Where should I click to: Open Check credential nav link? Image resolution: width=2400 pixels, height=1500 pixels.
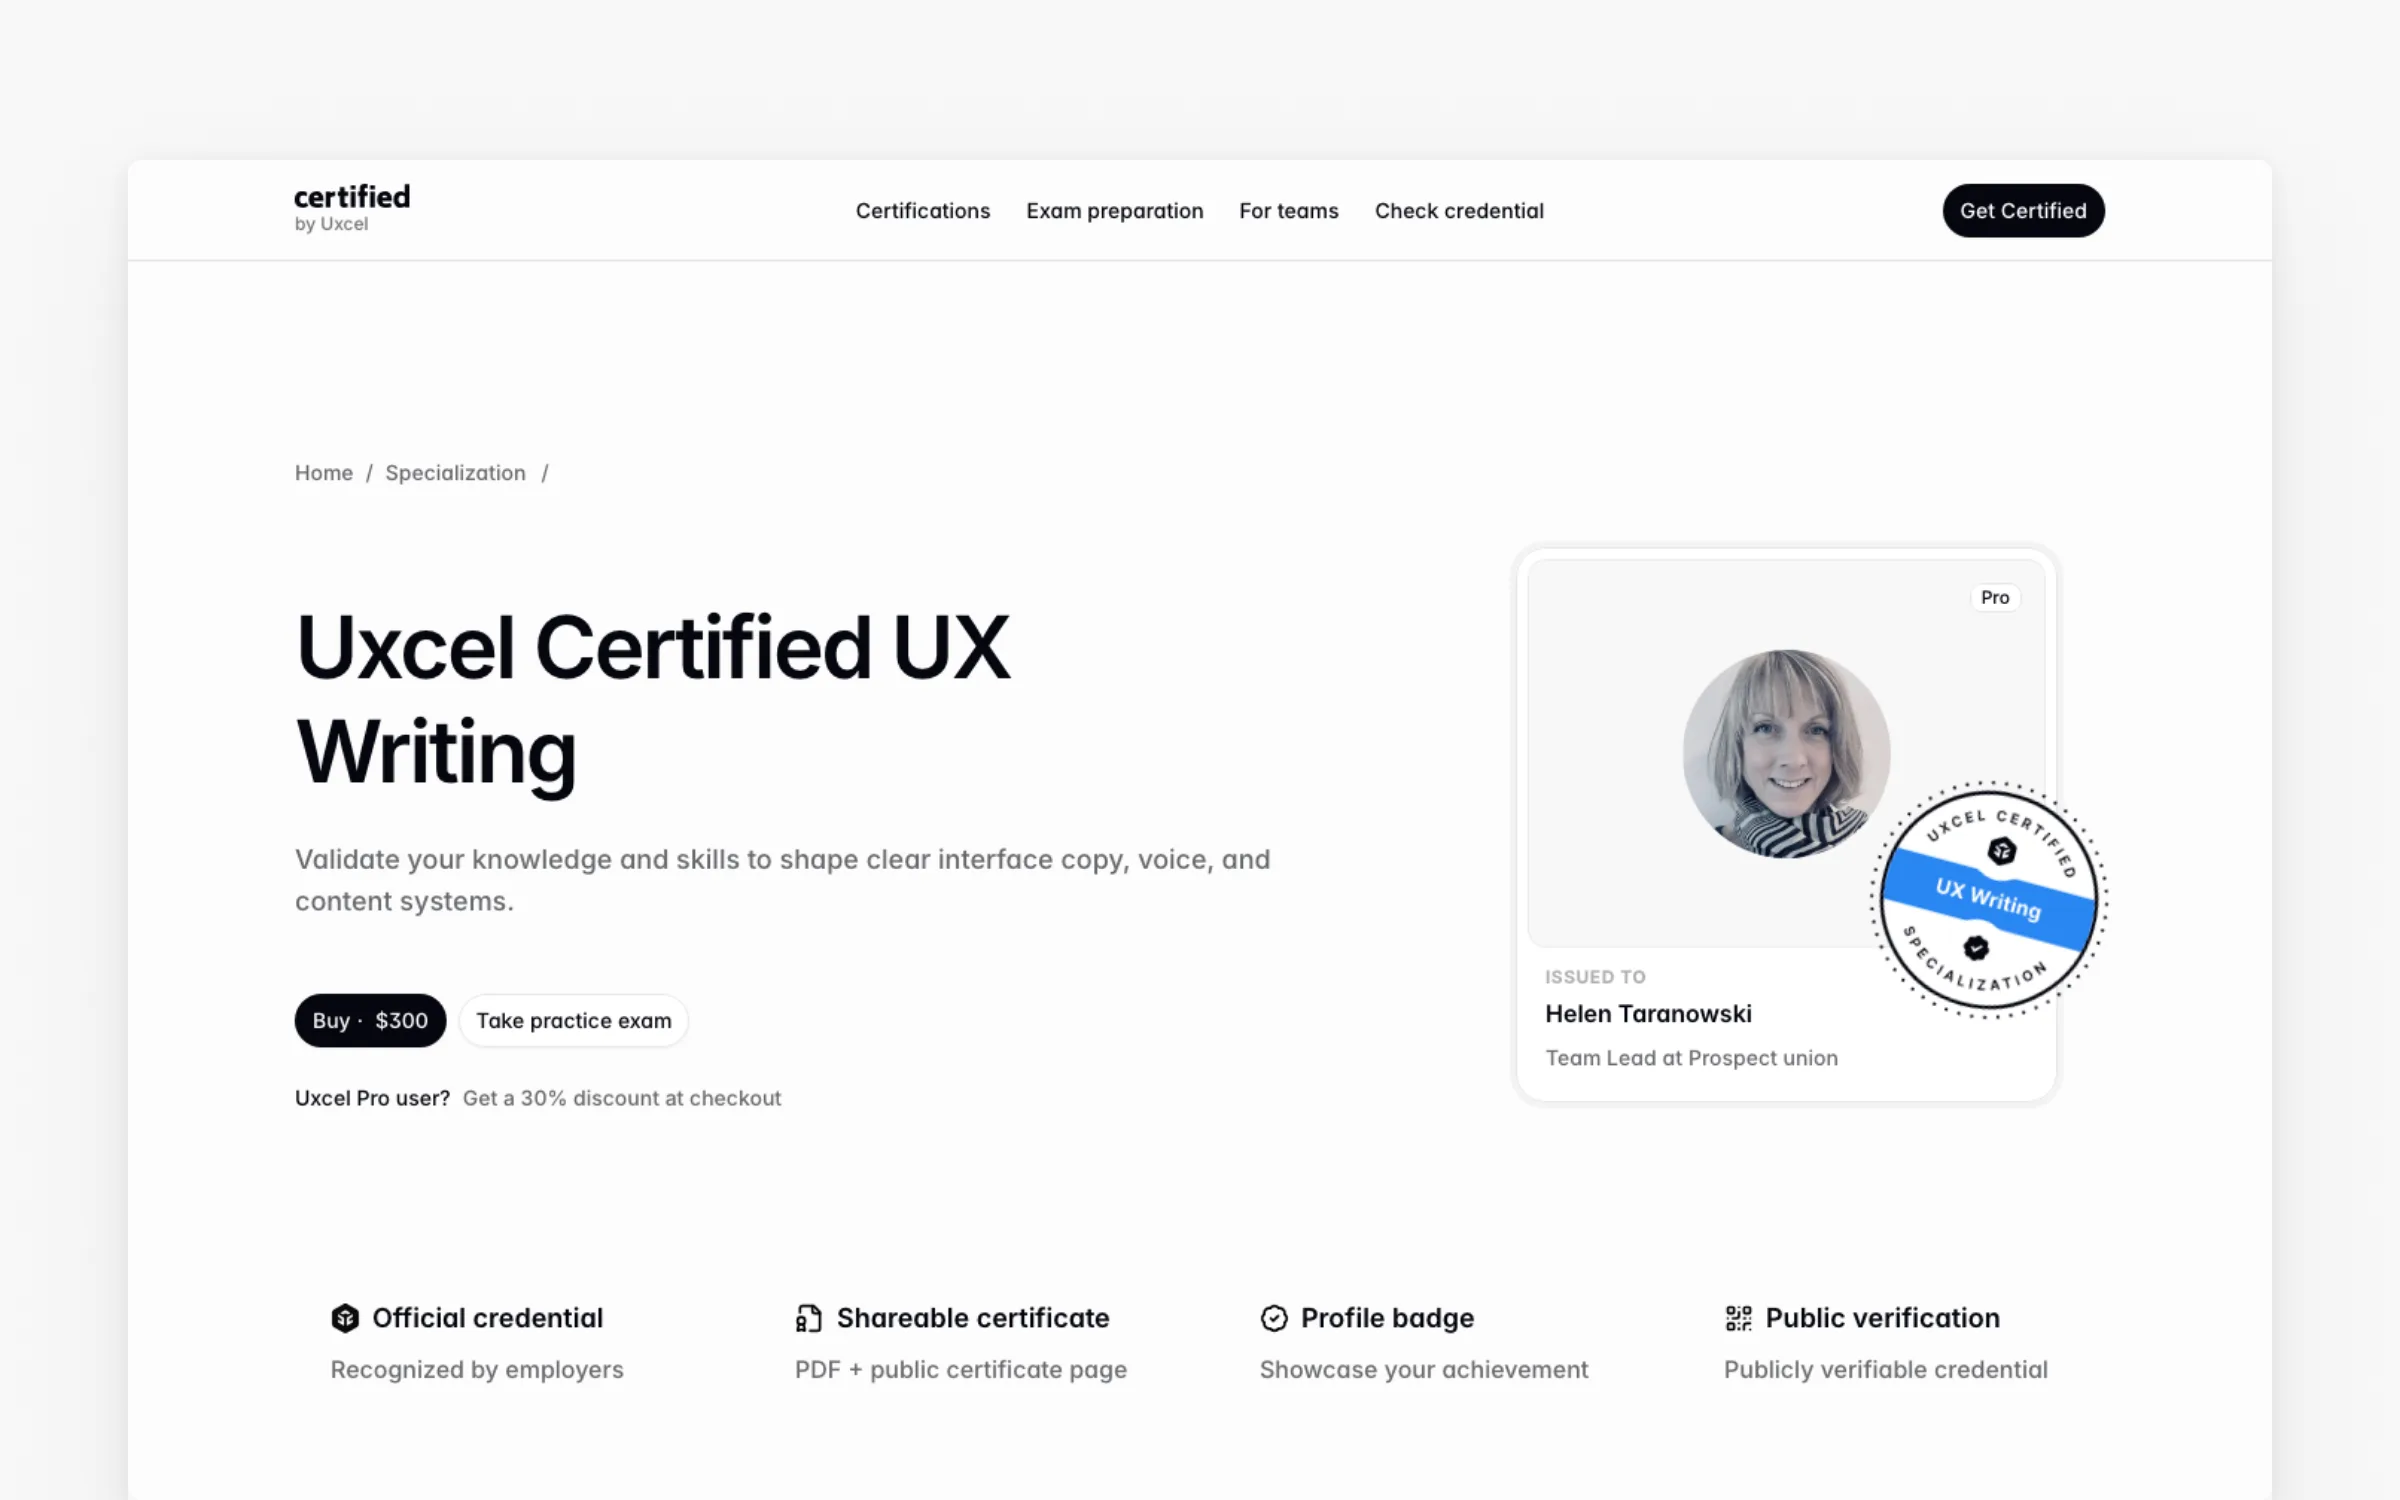tap(1459, 211)
